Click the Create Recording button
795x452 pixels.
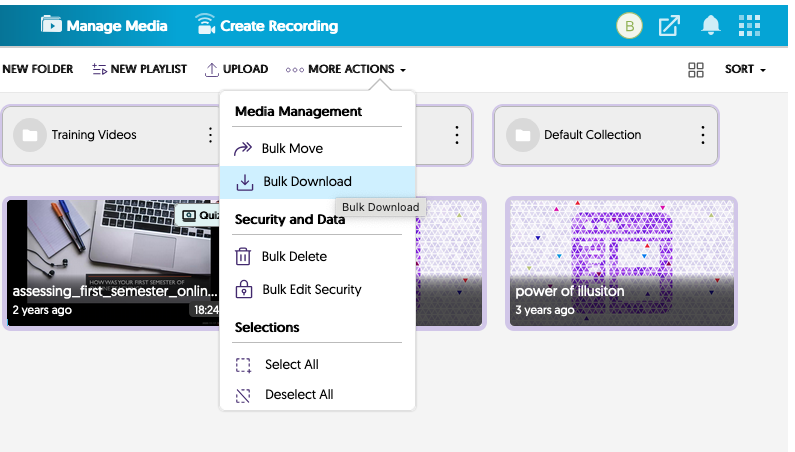pos(266,26)
